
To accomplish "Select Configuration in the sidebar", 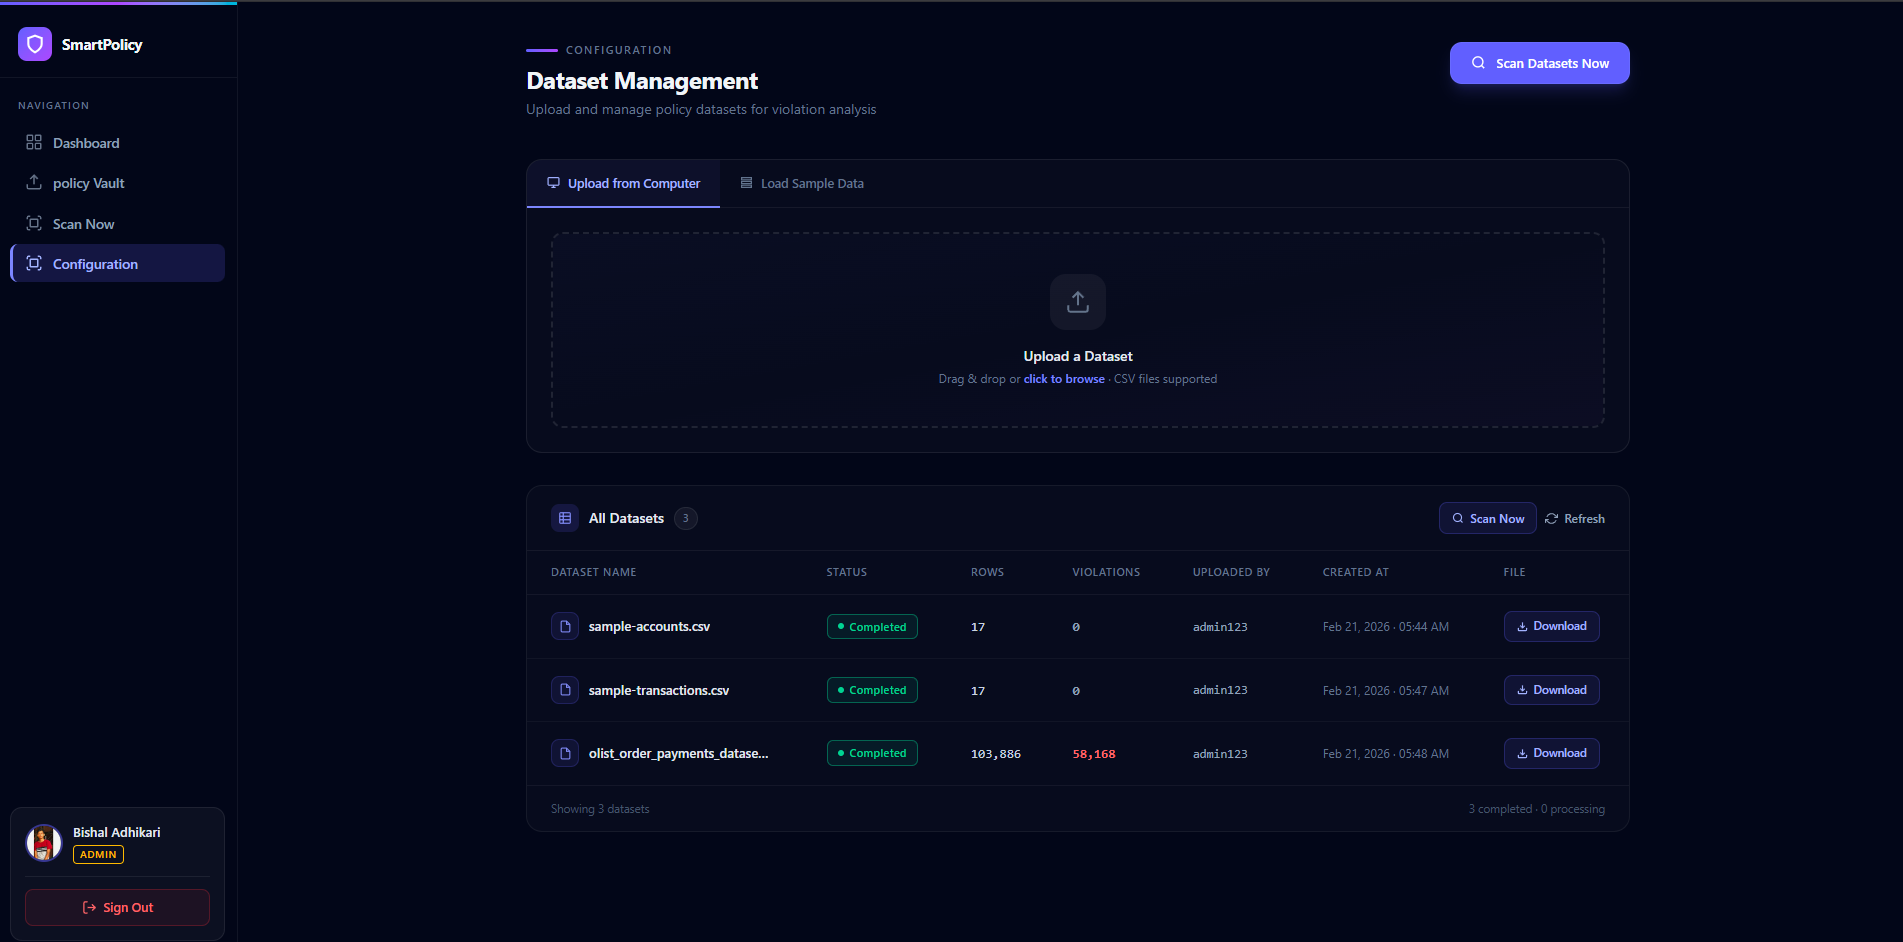I will coord(95,264).
